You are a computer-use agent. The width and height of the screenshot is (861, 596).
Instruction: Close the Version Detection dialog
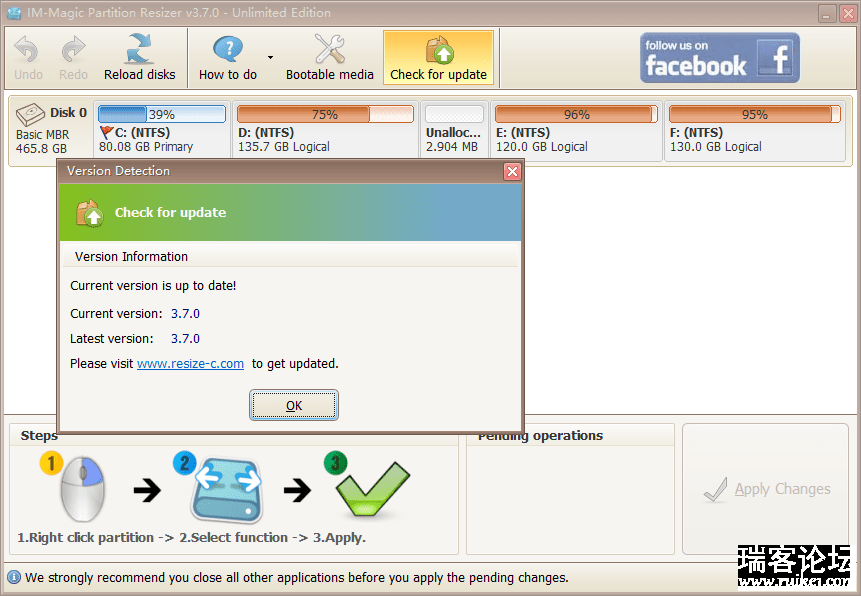click(x=512, y=171)
